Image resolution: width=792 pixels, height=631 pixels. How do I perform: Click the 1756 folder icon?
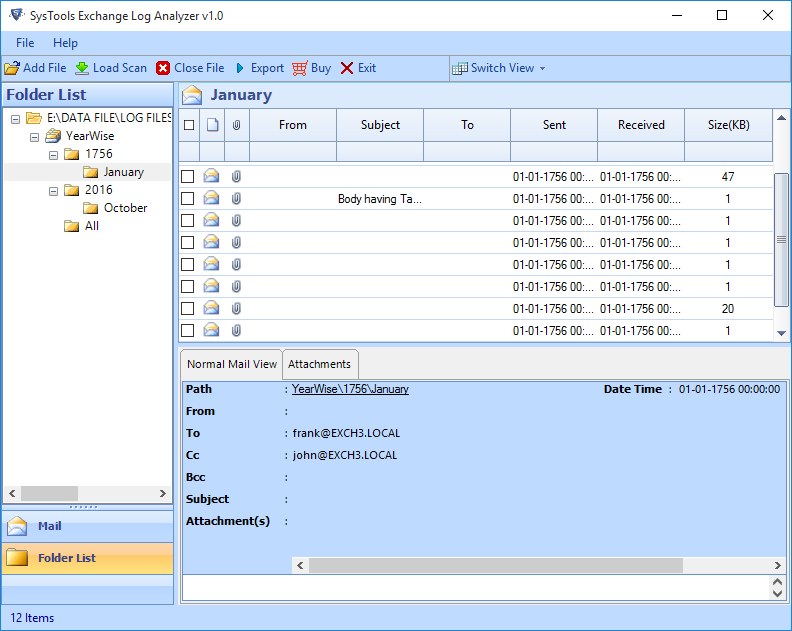click(x=72, y=154)
